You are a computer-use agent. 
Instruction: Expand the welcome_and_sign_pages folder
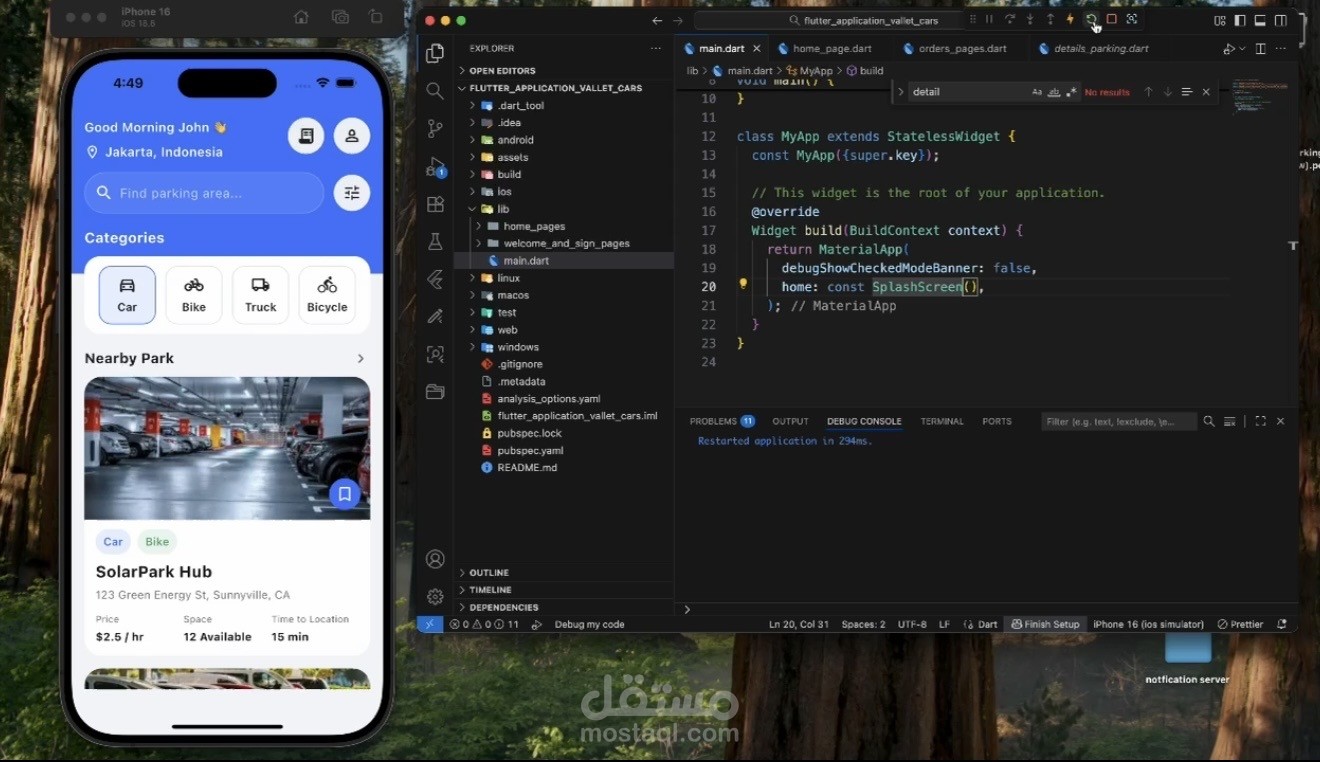click(x=564, y=243)
